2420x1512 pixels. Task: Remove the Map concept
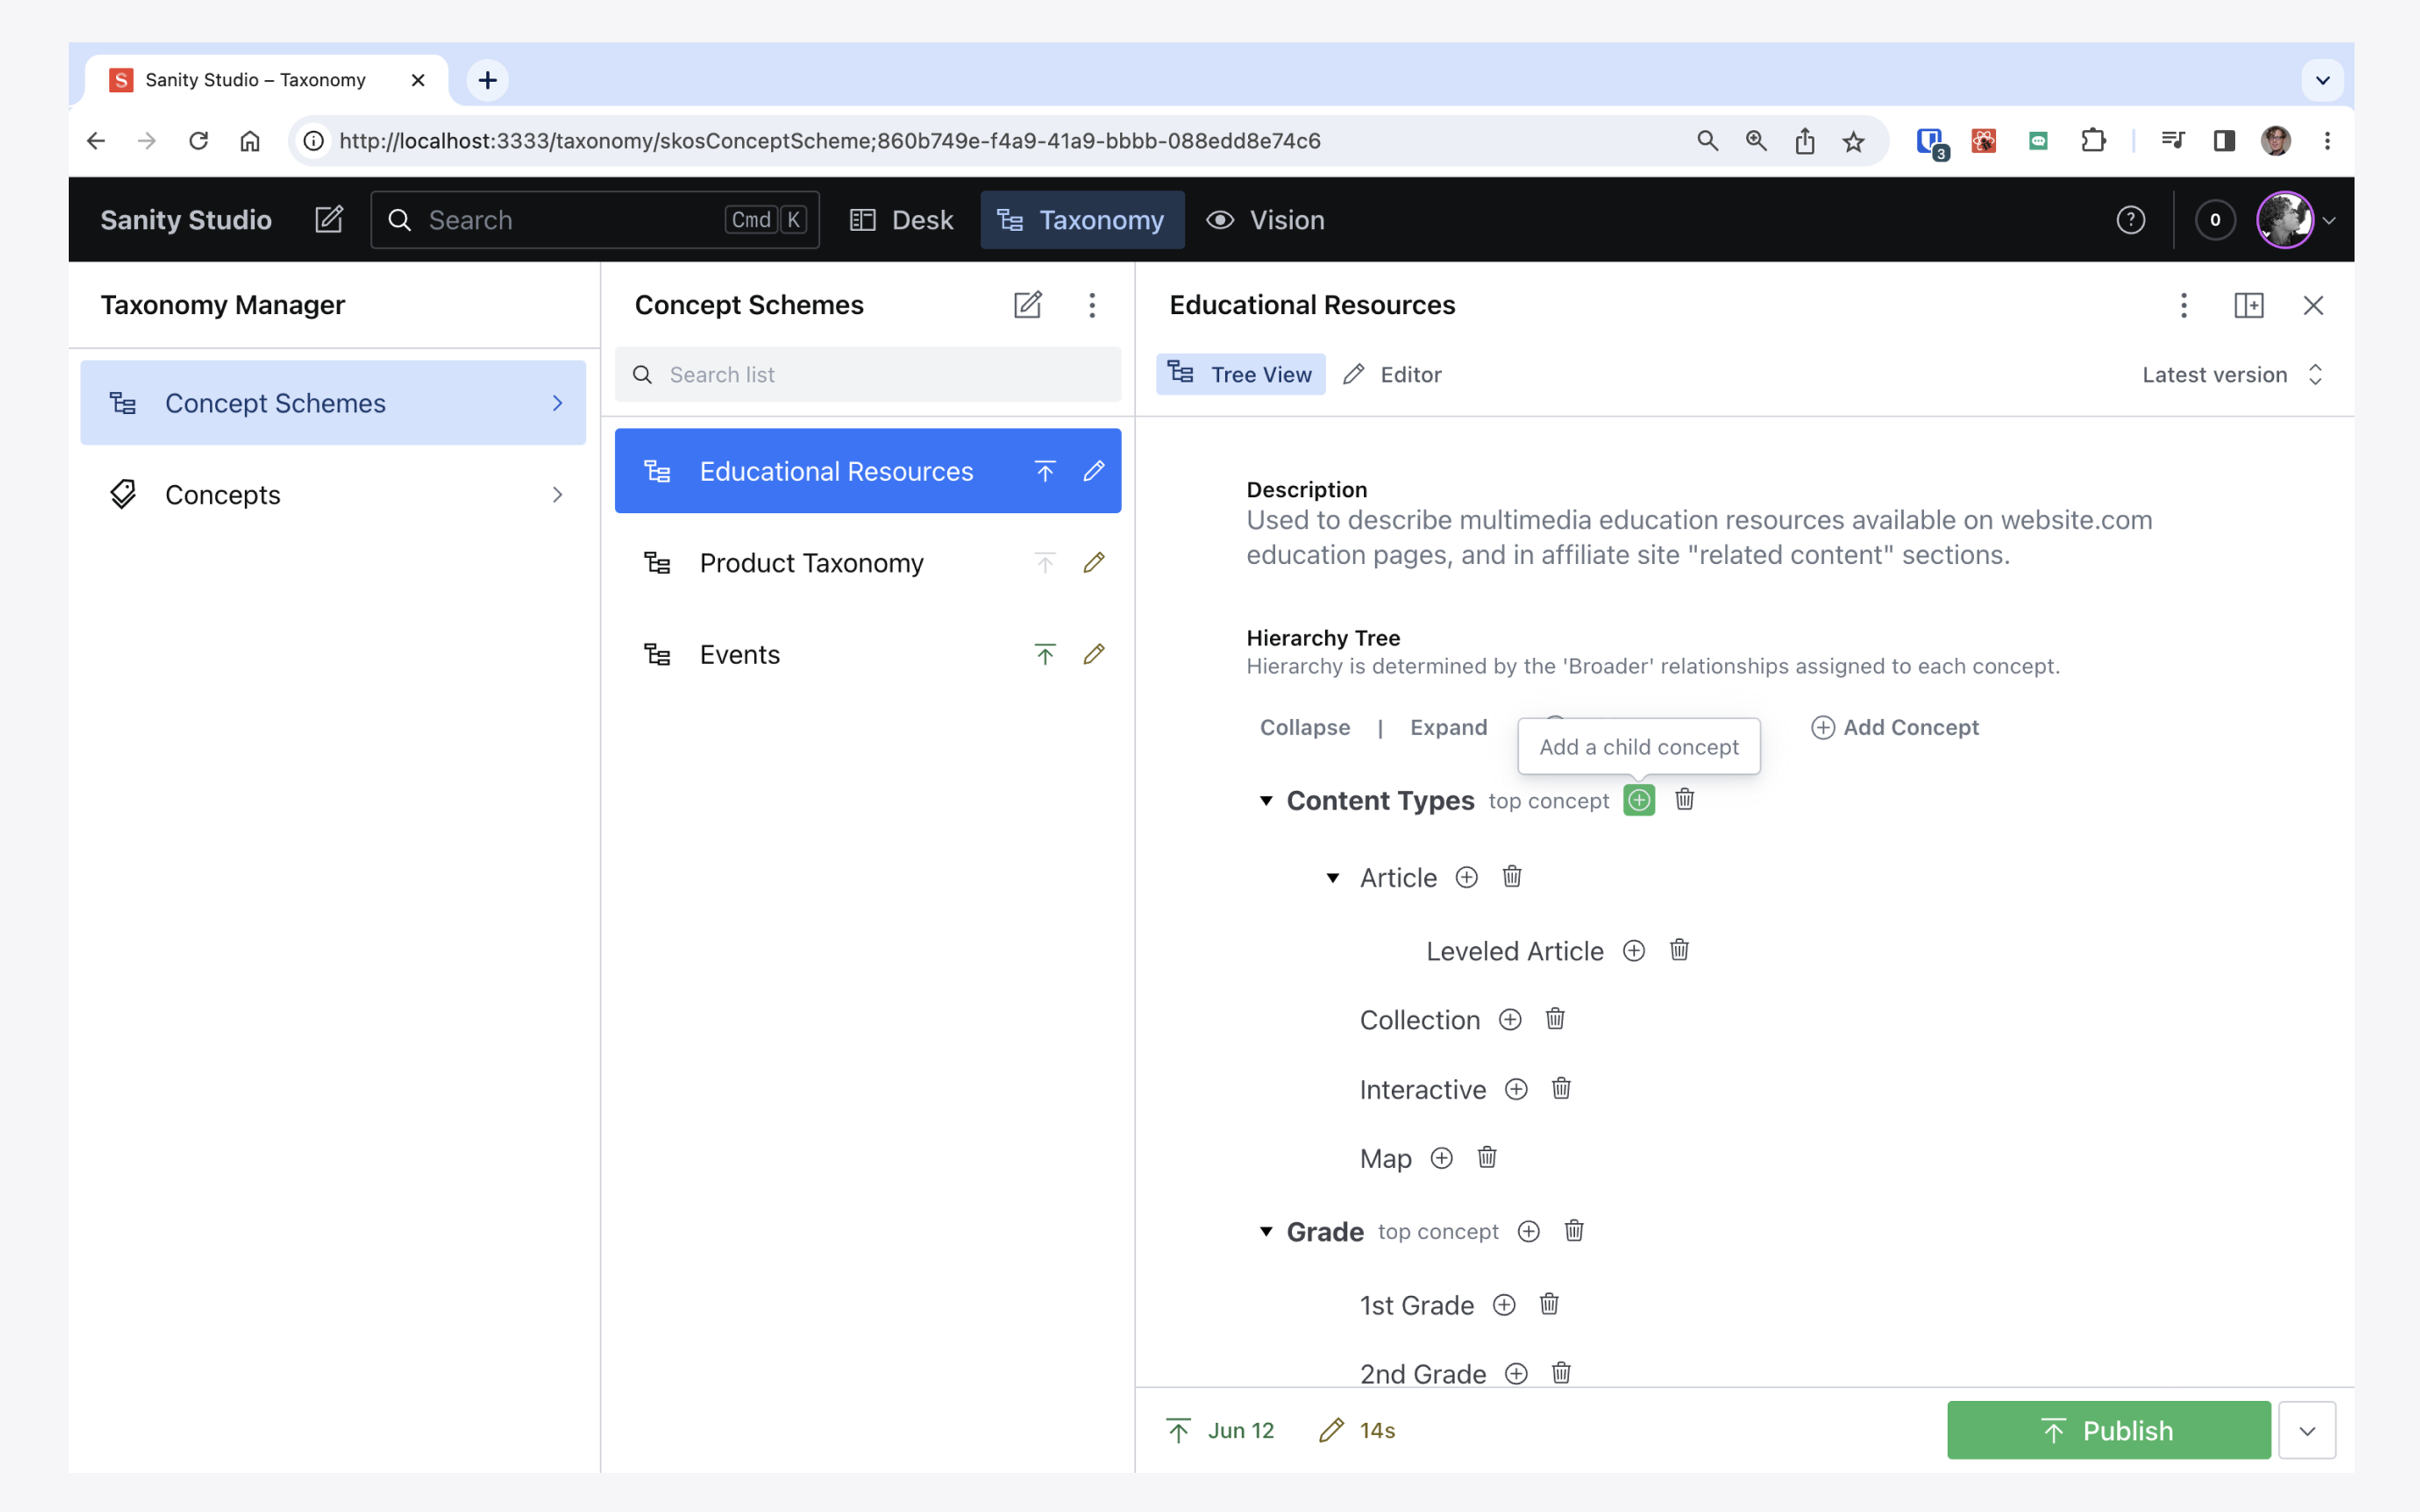pos(1487,1158)
